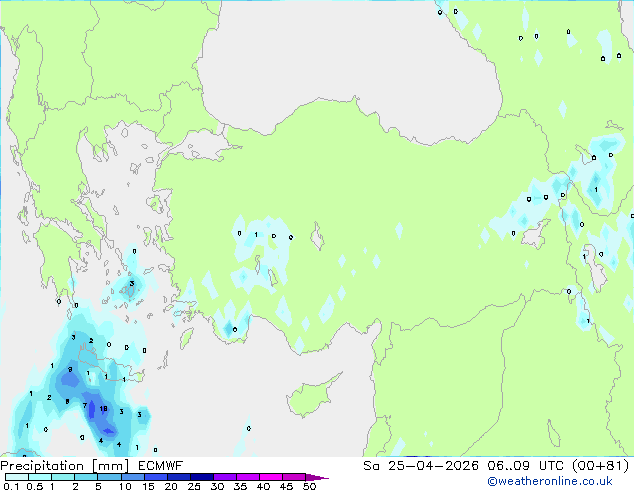The height and width of the screenshot is (490, 634).
Task: Click the 25–30 mm navy legend swatch
Action: coord(202,477)
